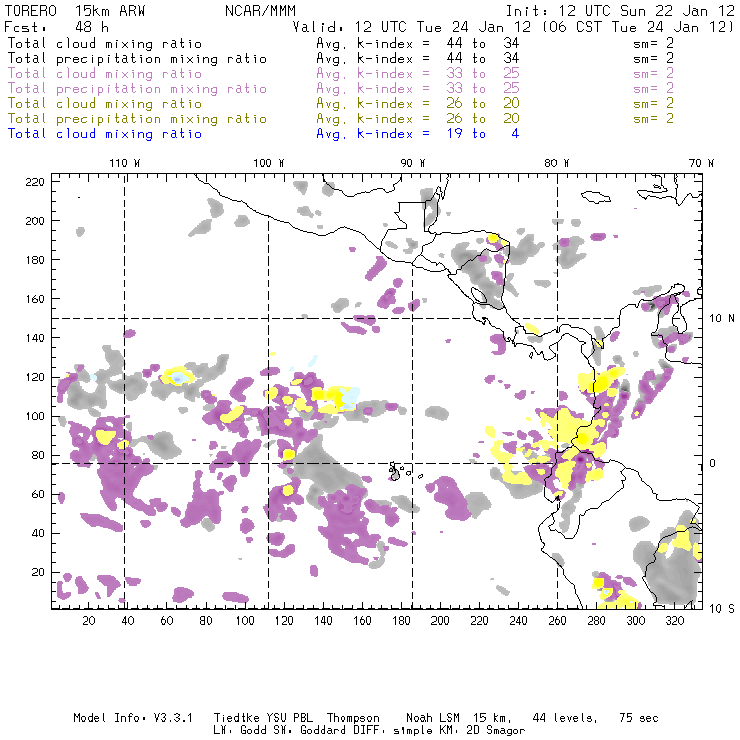This screenshot has width=740, height=740.
Task: Click the x-axis tick label '180'
Action: click(401, 621)
